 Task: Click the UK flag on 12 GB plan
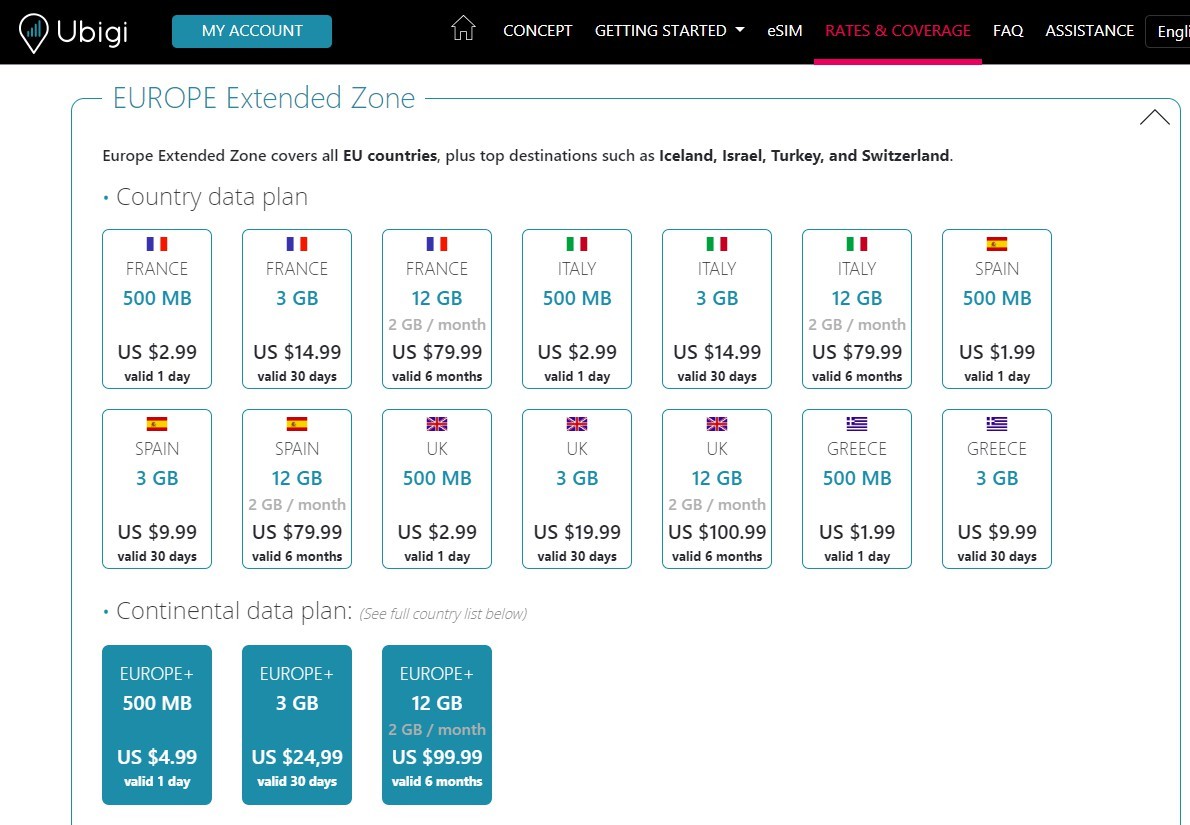717,424
